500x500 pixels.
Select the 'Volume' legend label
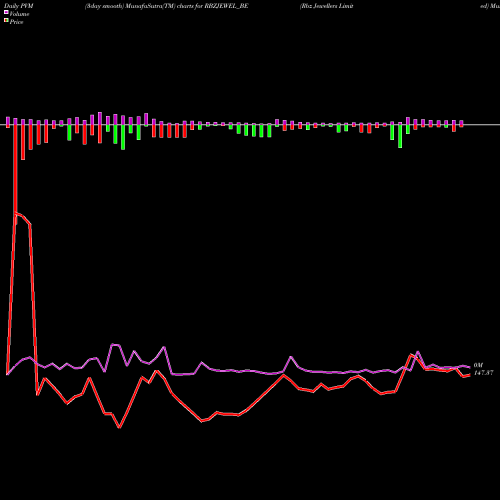pos(19,14)
